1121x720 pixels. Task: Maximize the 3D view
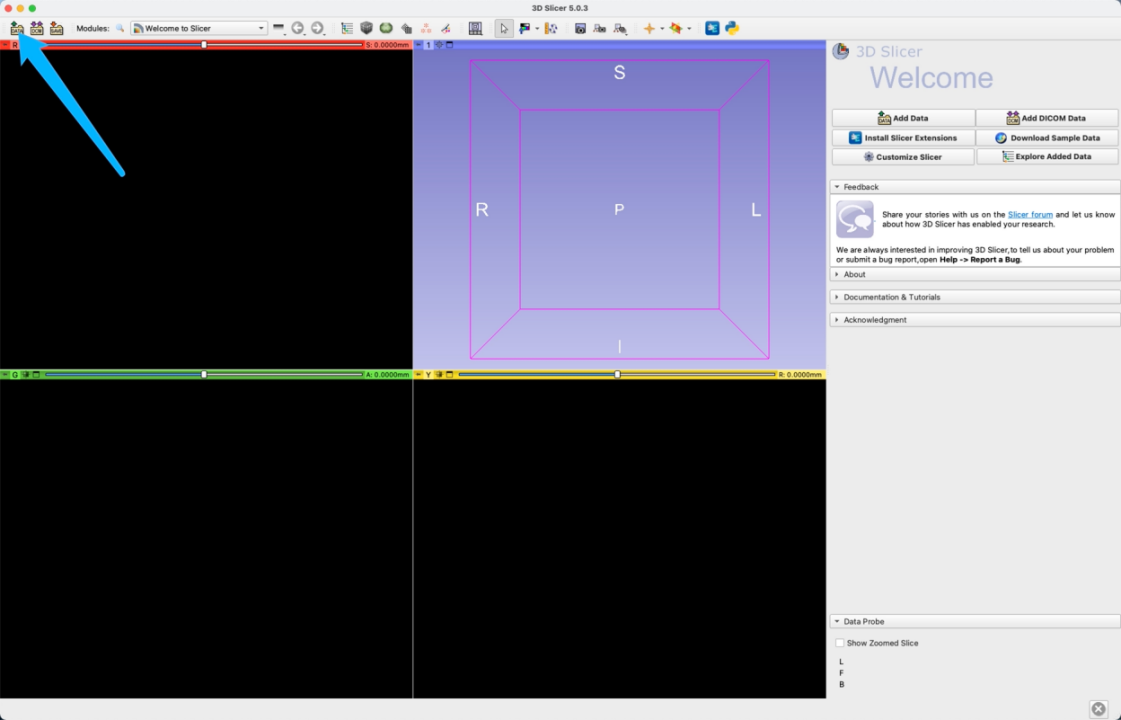point(450,45)
